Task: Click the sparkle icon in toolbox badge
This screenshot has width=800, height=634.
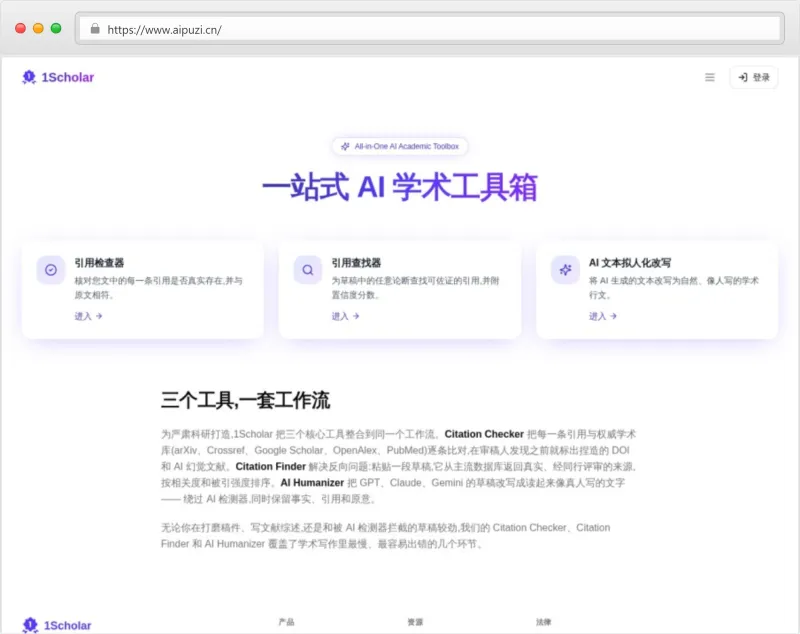Action: pos(345,146)
